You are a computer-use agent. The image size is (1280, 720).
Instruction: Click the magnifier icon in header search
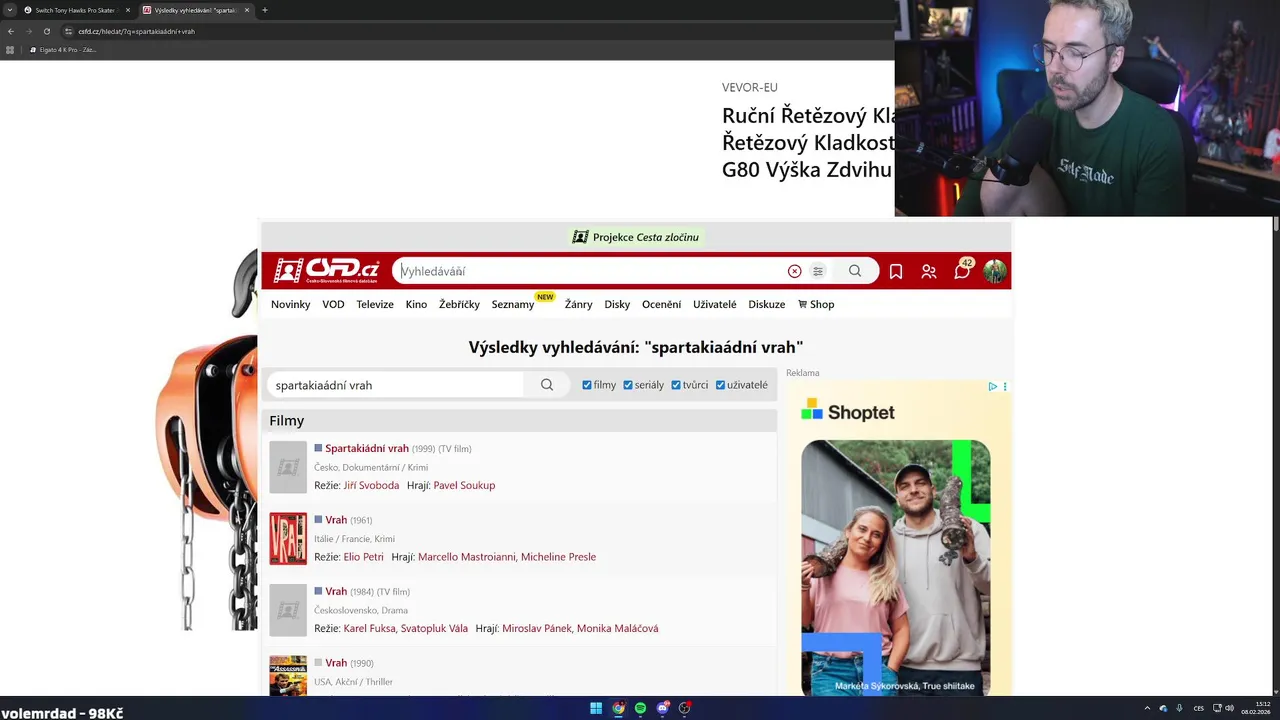click(855, 271)
